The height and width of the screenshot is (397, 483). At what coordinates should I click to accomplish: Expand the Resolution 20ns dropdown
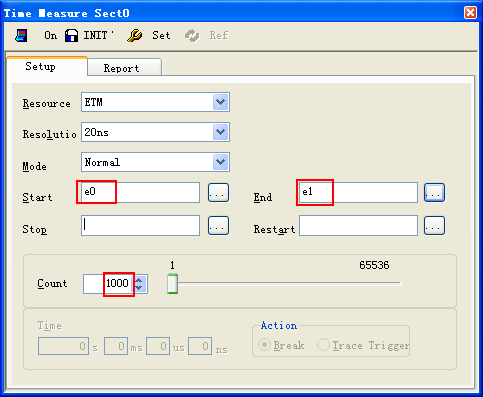point(220,132)
